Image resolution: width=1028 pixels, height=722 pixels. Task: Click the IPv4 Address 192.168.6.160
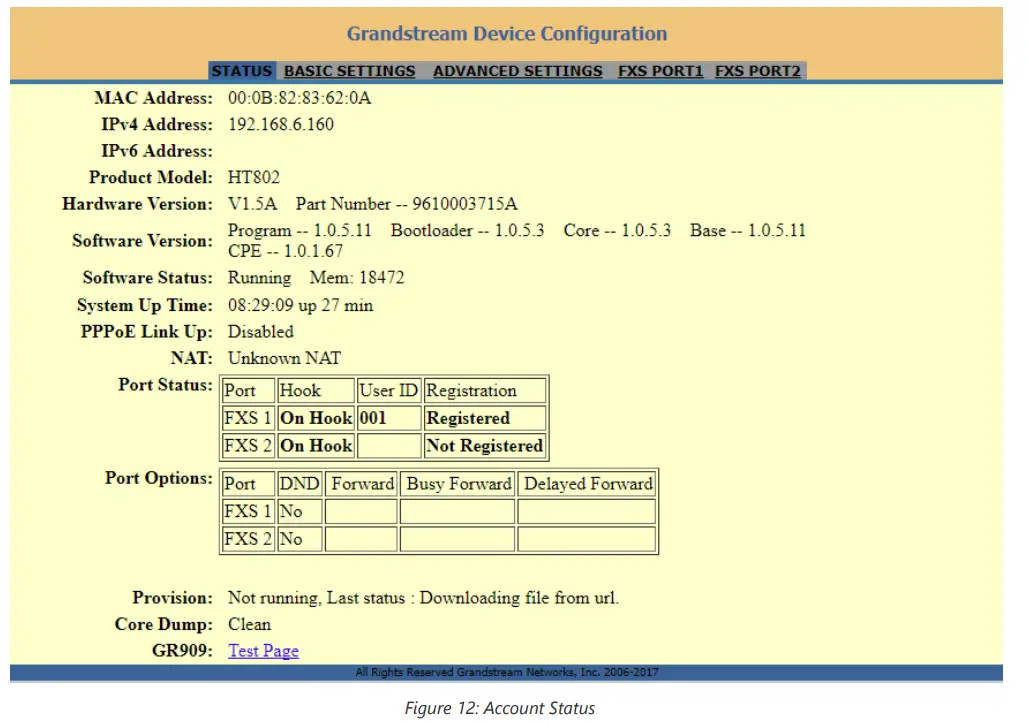pos(288,125)
